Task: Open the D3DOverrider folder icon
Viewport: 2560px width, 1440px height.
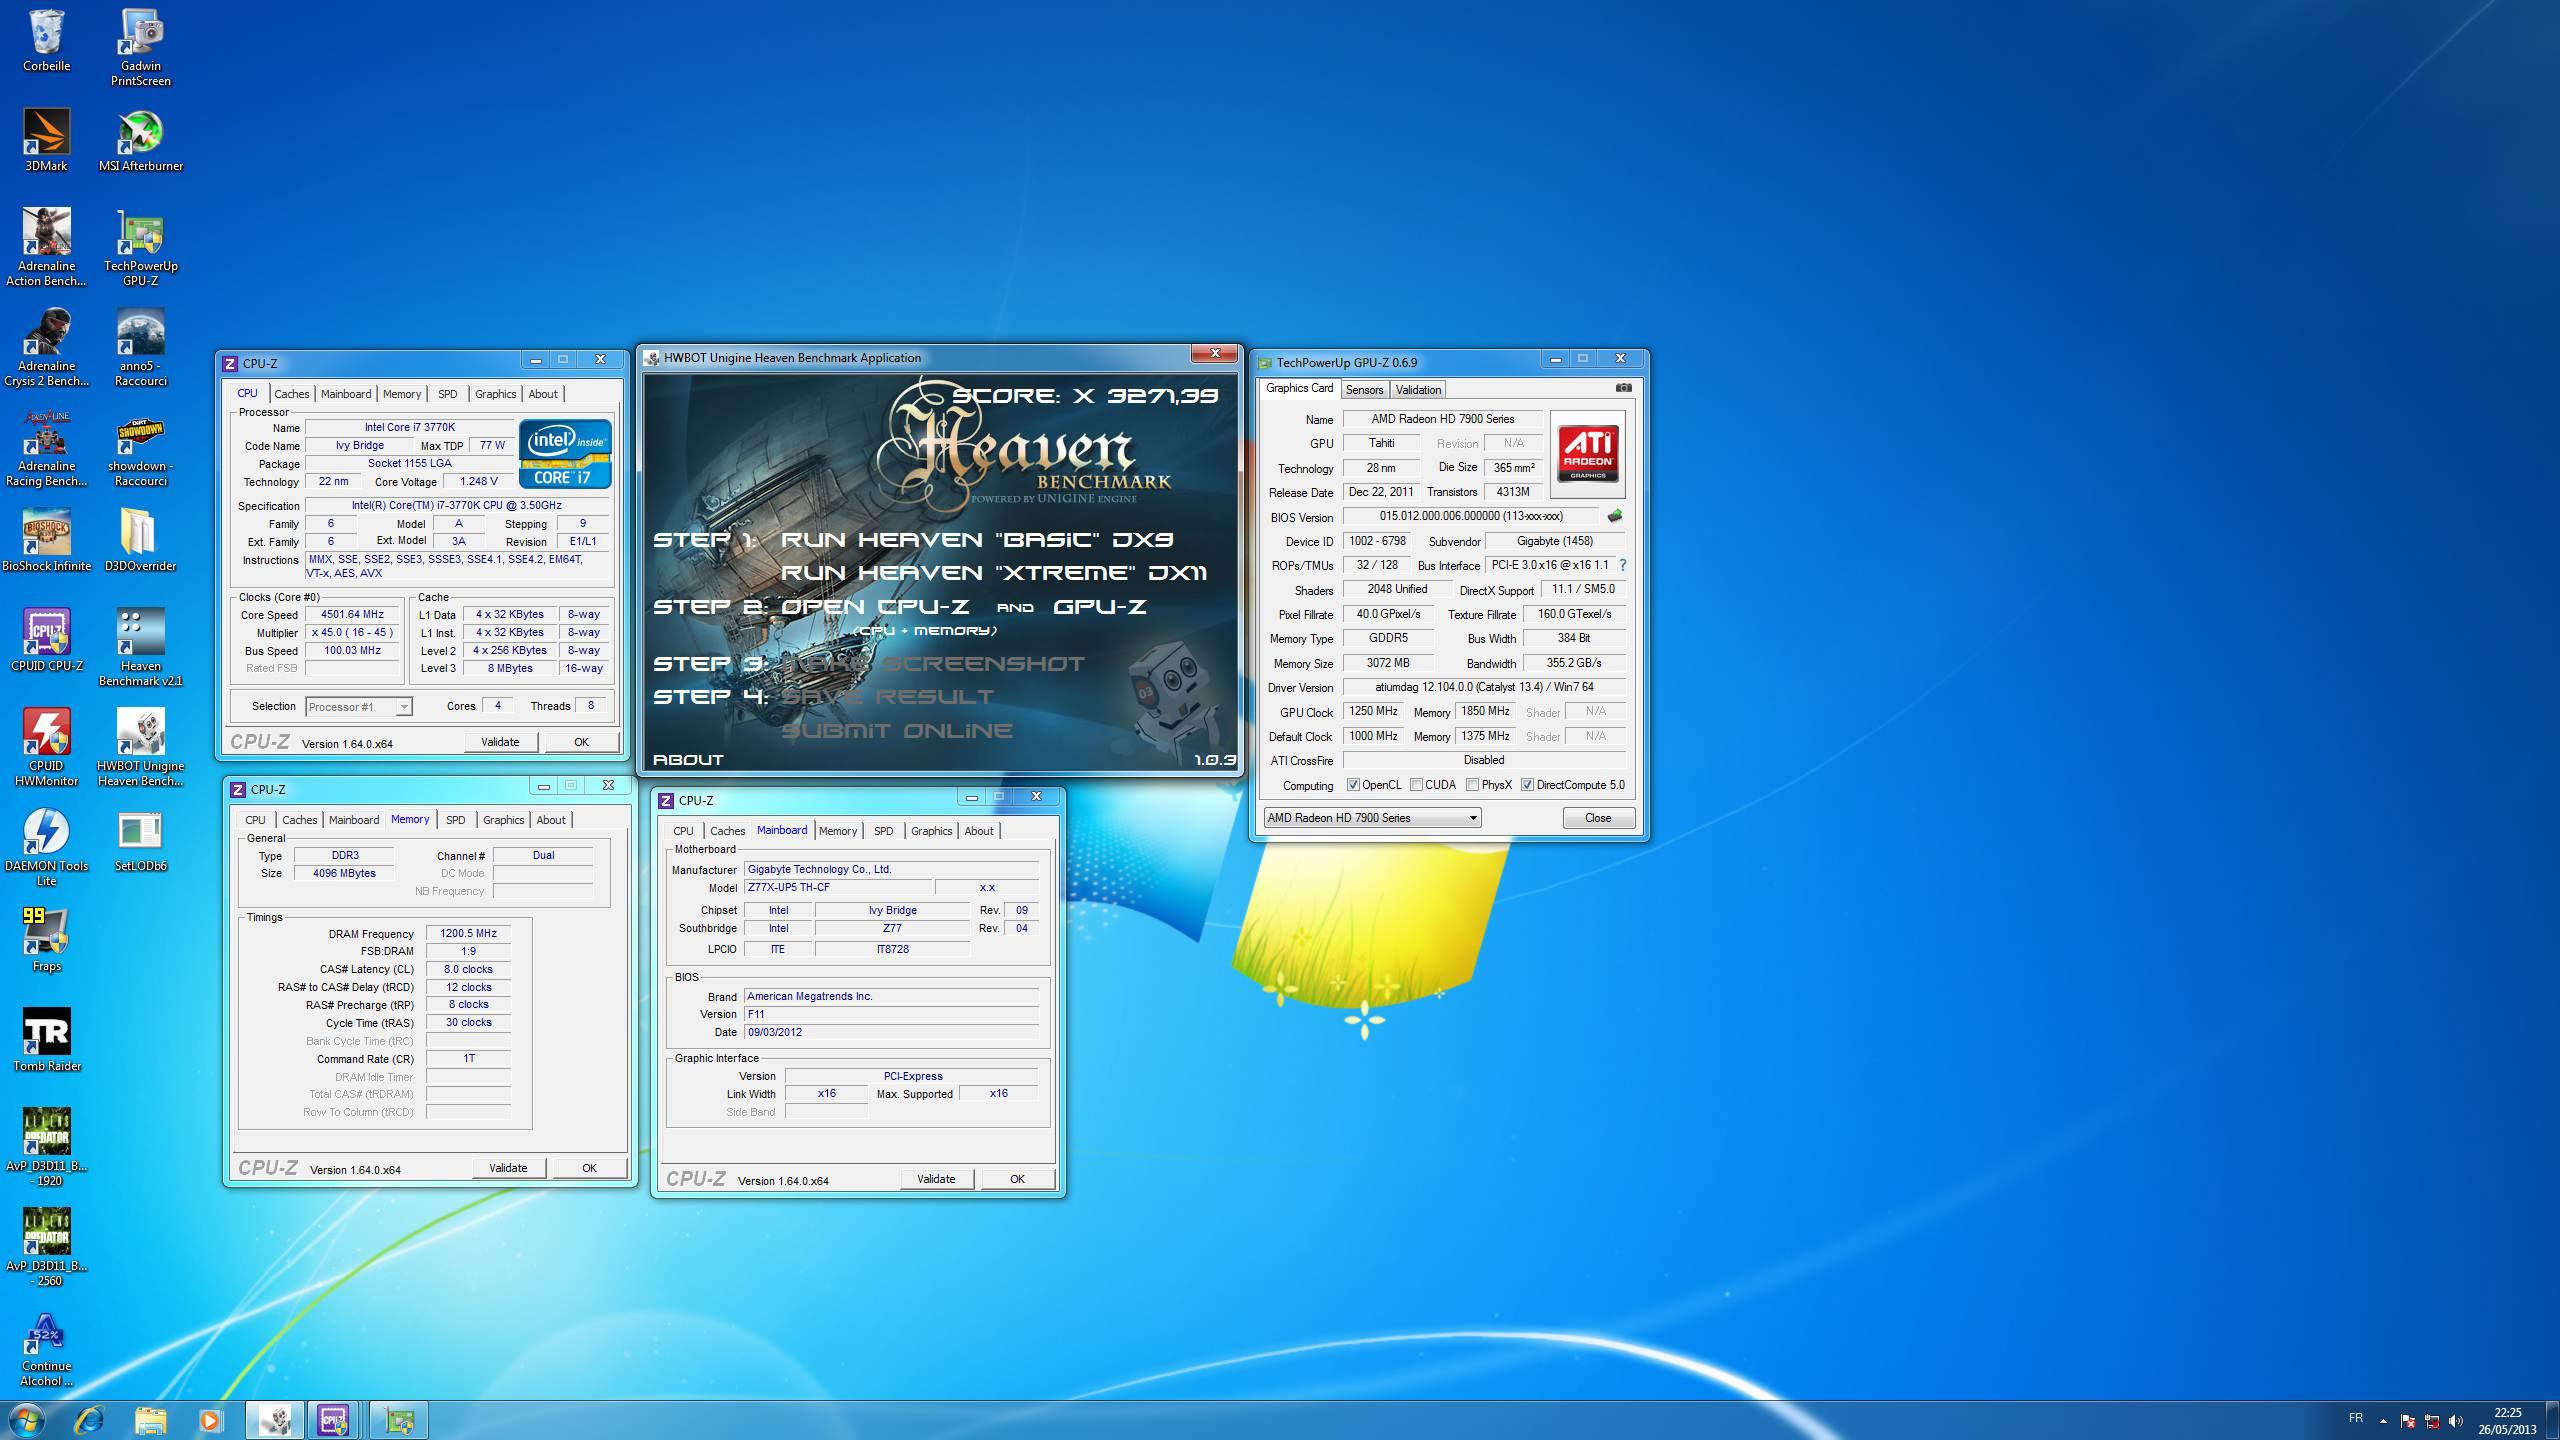Action: [x=141, y=540]
